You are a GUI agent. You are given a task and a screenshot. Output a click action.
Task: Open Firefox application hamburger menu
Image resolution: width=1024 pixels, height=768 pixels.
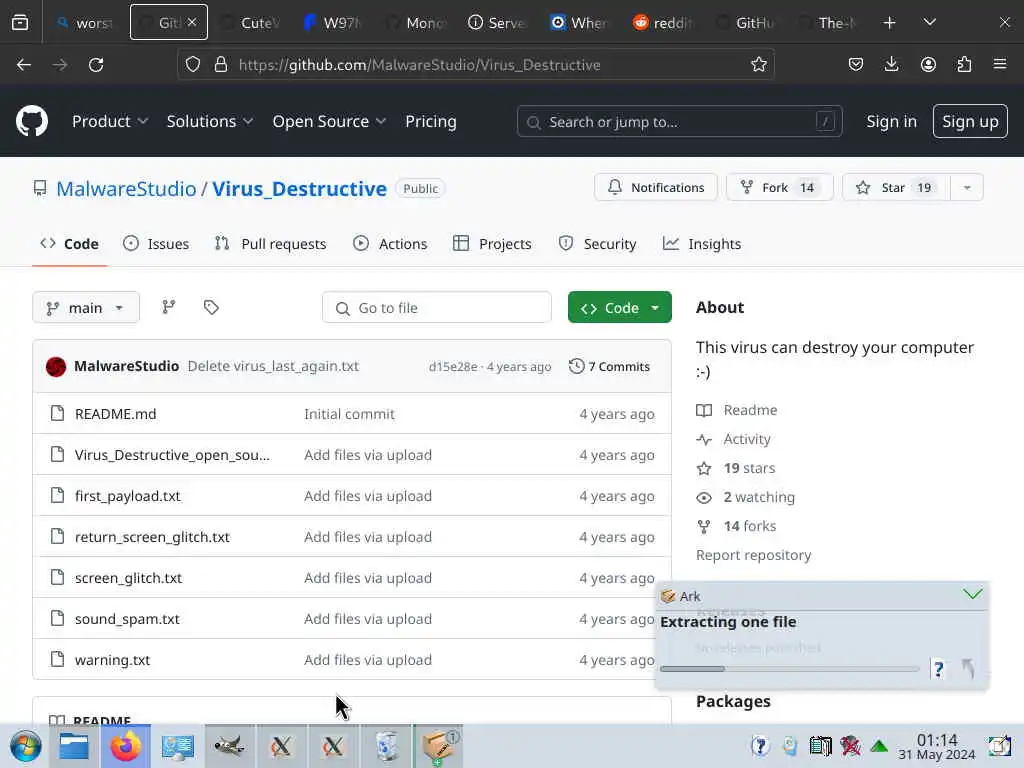(x=1000, y=64)
